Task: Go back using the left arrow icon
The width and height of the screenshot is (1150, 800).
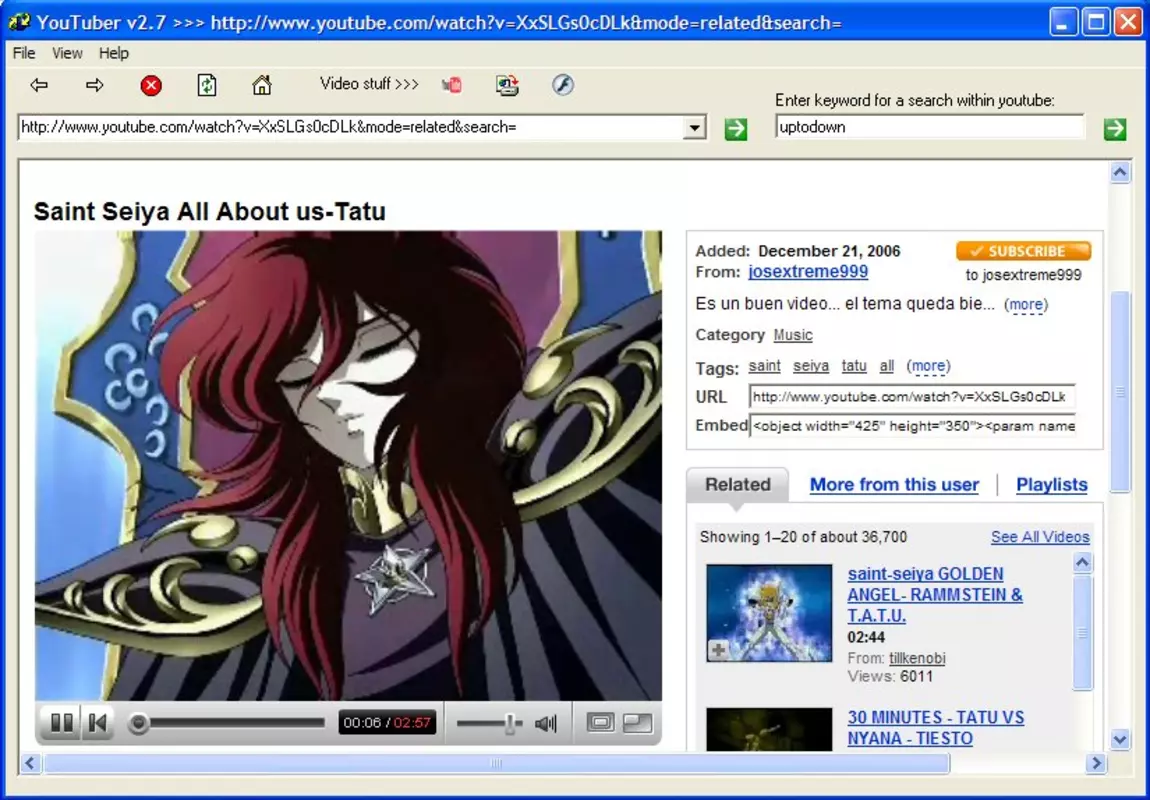Action: click(39, 85)
